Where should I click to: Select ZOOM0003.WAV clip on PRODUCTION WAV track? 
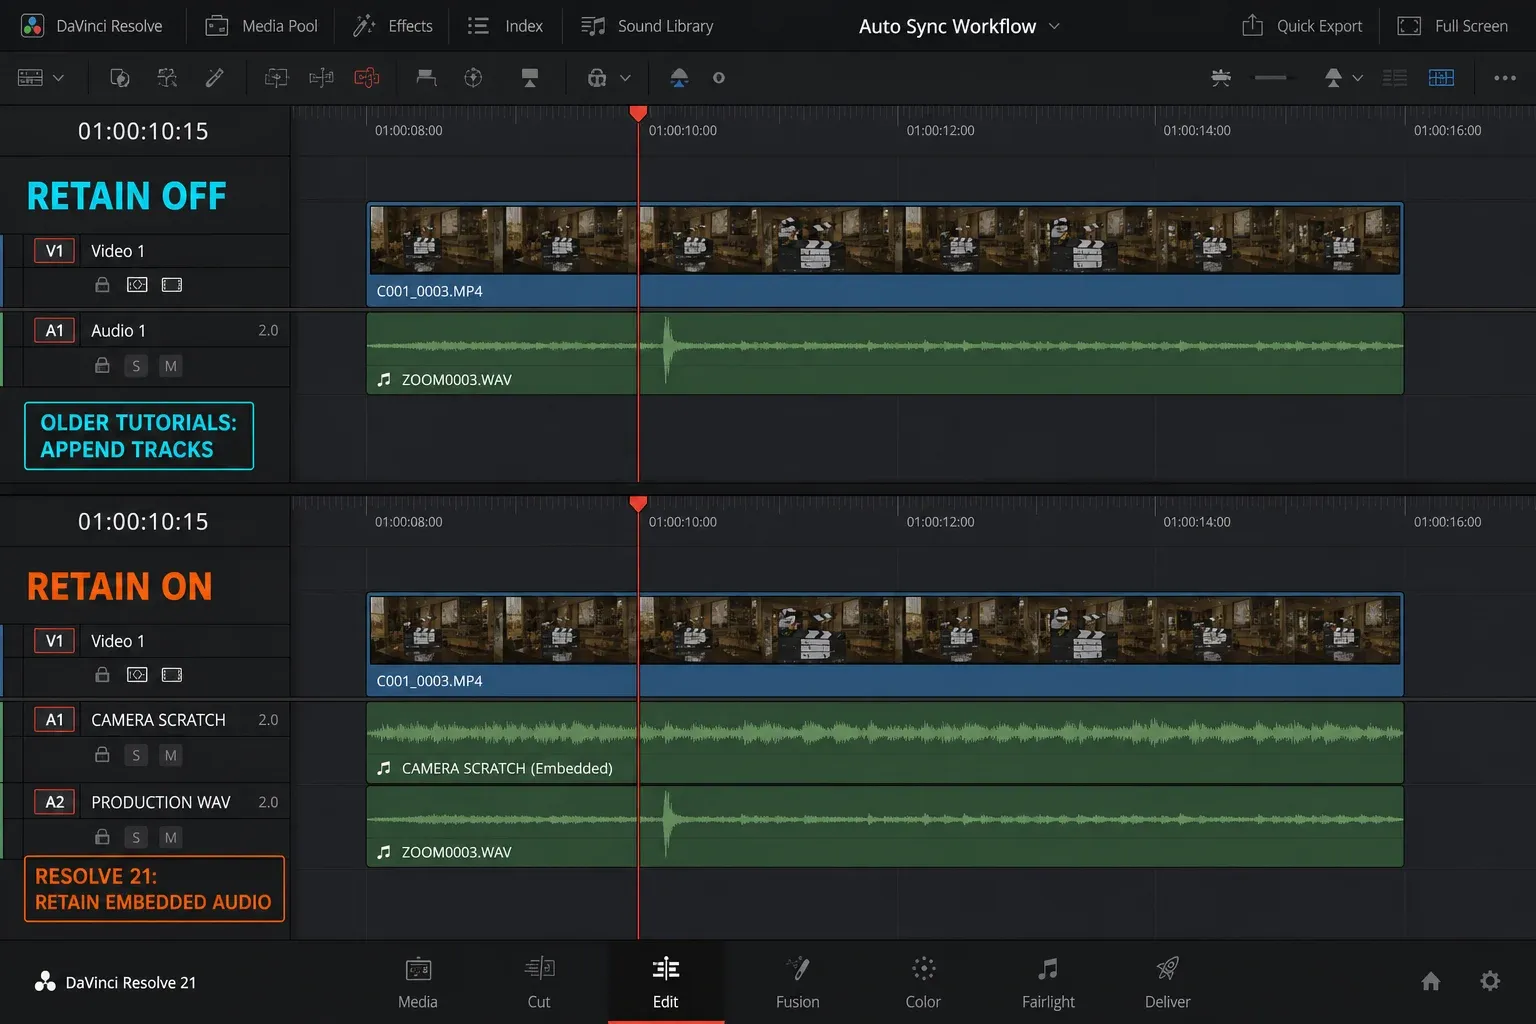(x=885, y=826)
